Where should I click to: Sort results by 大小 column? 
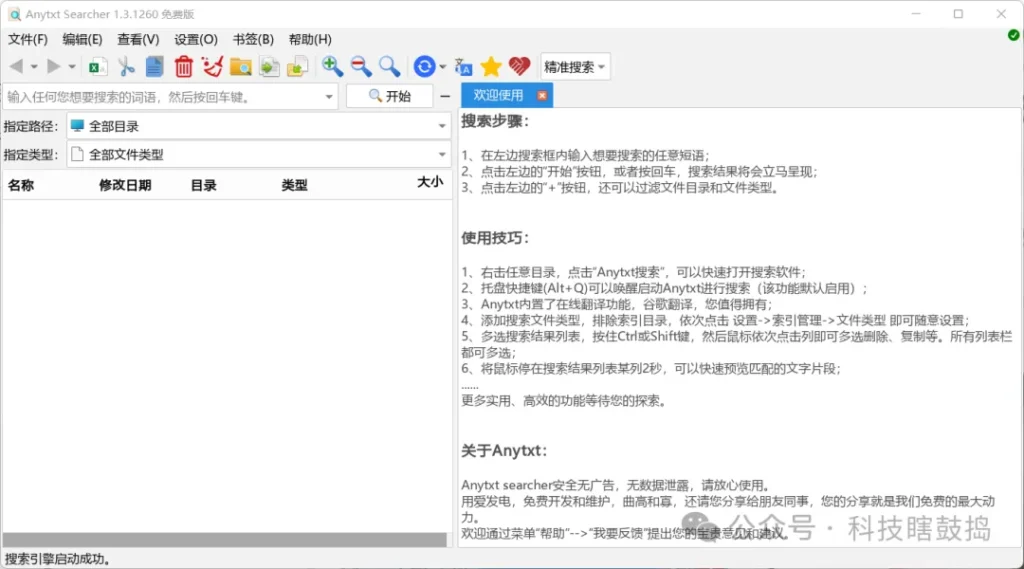click(430, 182)
